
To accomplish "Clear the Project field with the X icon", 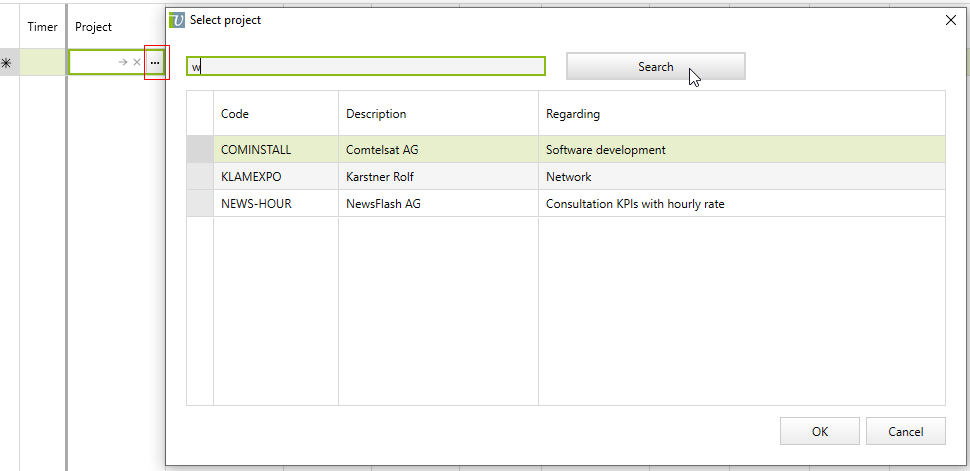I will tap(137, 62).
